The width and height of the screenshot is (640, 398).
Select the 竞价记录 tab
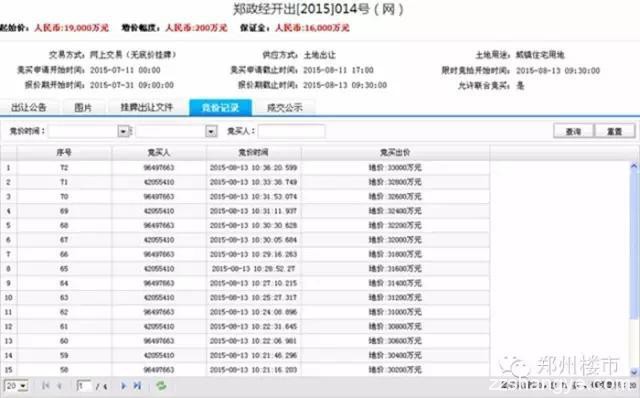tap(220, 108)
